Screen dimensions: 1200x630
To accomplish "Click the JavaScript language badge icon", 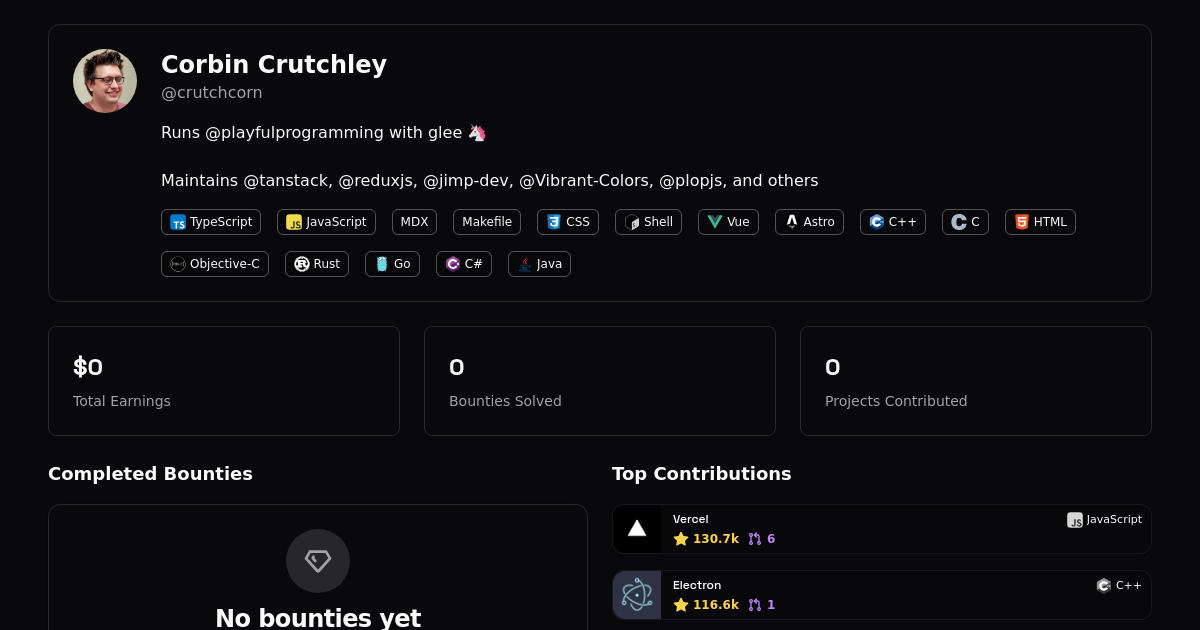I will pos(294,222).
